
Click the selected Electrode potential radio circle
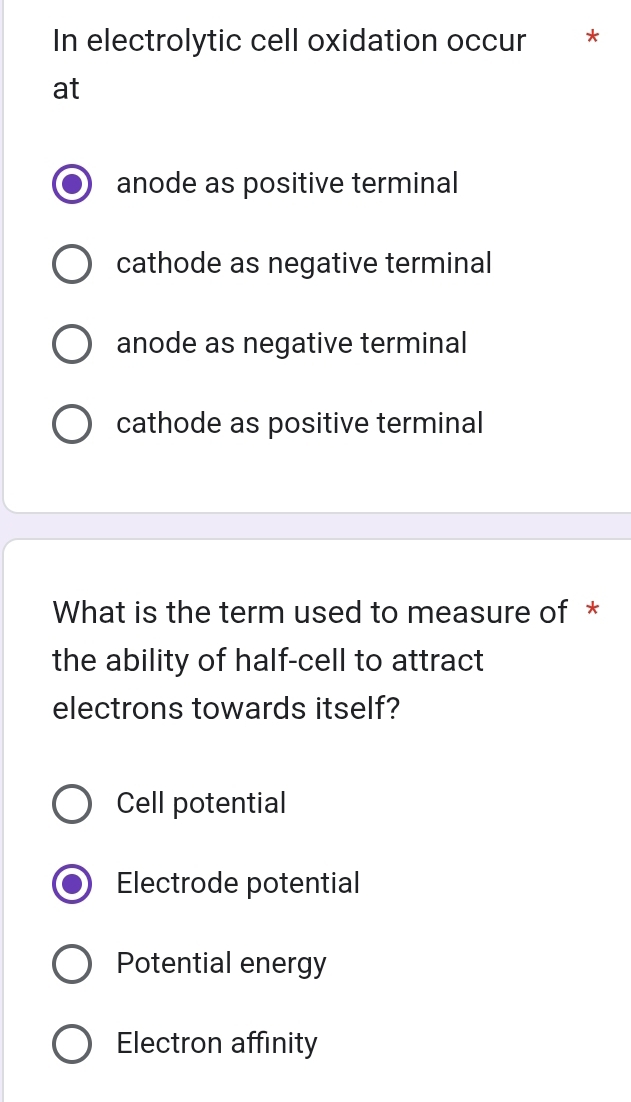(x=72, y=884)
